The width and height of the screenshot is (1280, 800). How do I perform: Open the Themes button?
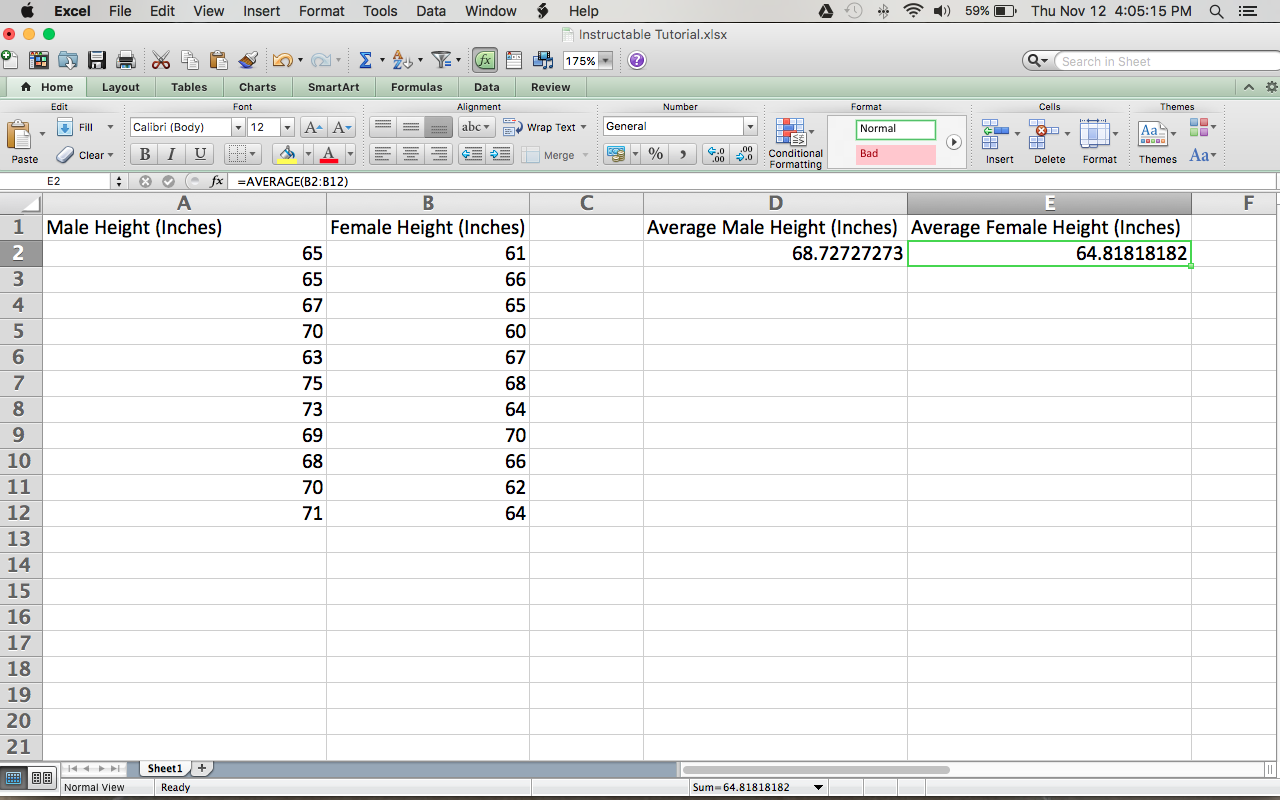coord(1157,142)
